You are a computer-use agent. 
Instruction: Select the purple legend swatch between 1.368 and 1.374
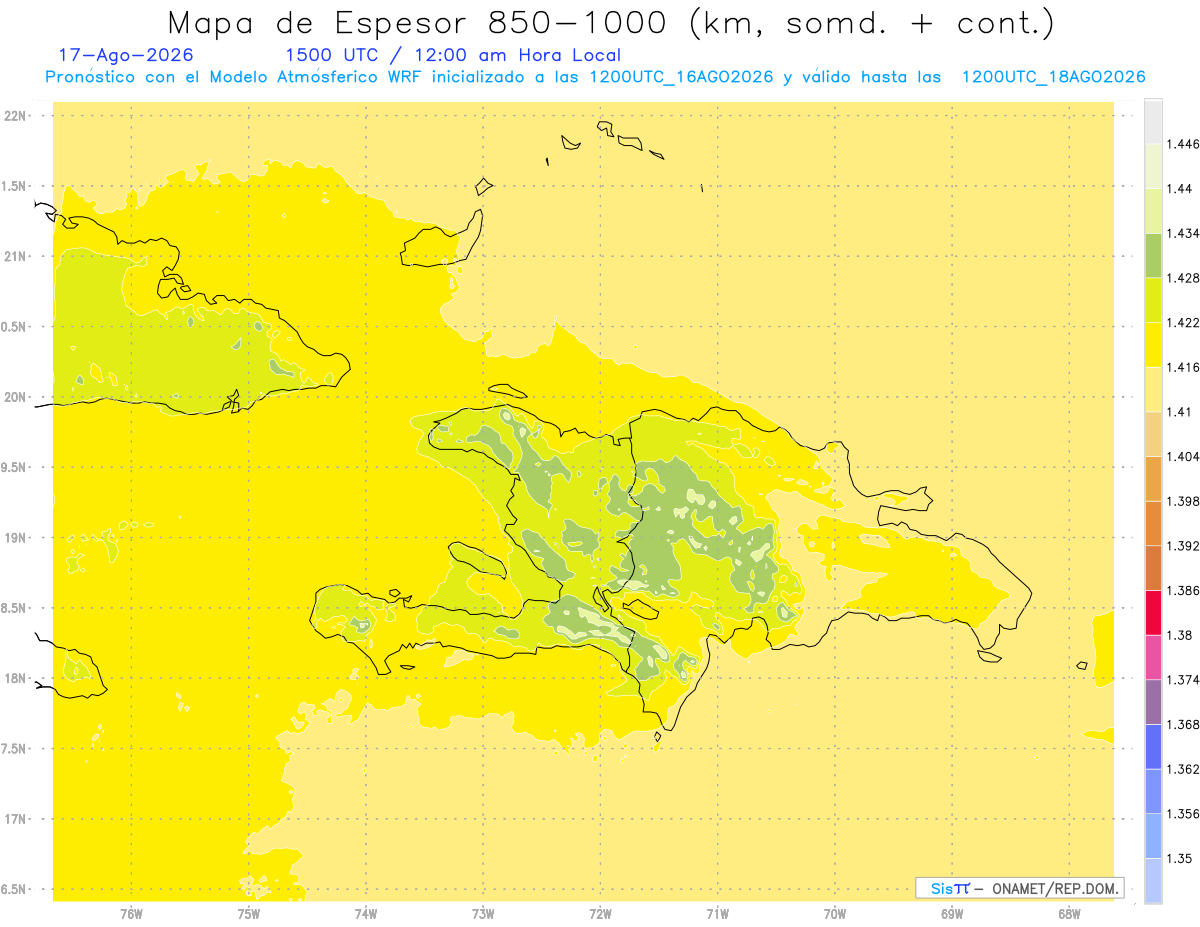pos(1153,702)
